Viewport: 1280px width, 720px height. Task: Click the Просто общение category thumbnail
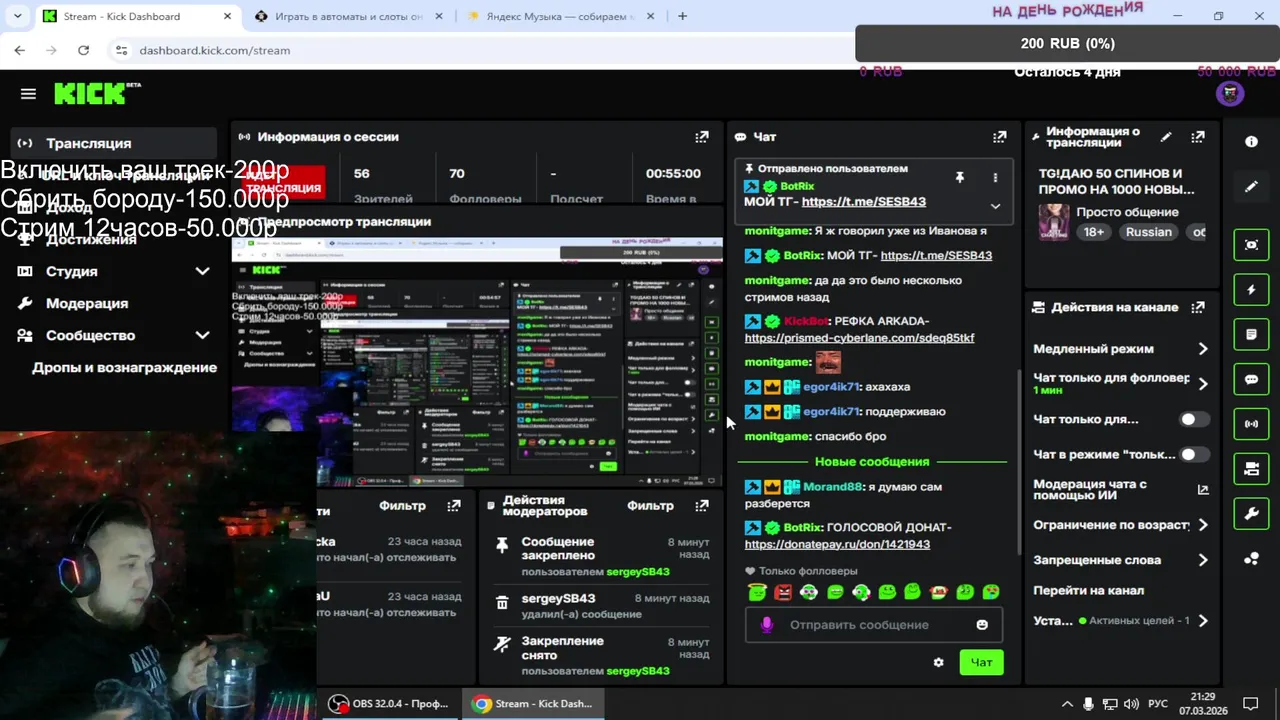click(x=1054, y=222)
